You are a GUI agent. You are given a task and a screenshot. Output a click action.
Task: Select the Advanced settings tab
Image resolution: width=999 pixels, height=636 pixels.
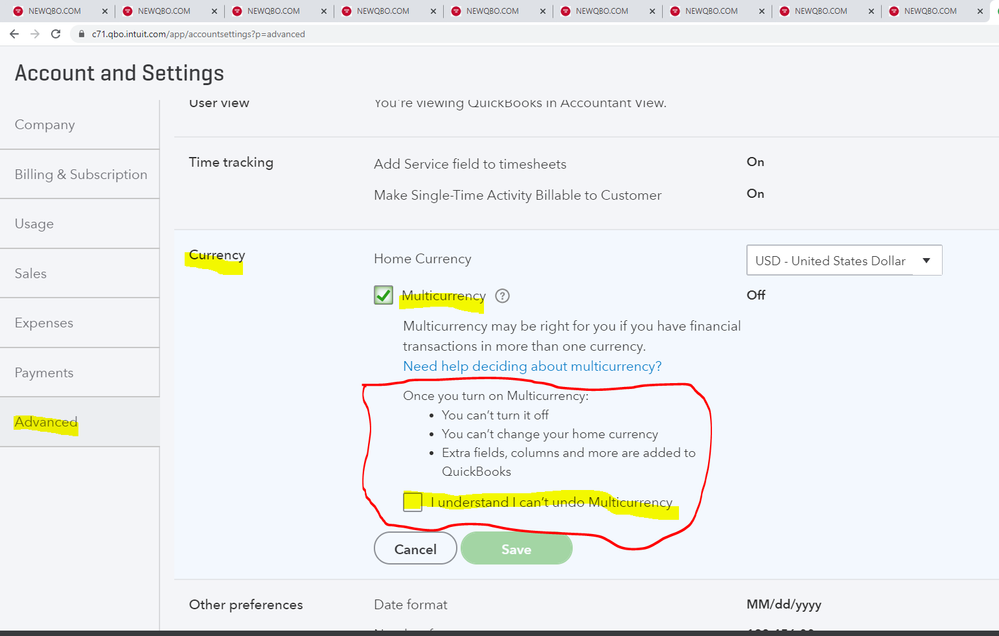[x=80, y=422]
